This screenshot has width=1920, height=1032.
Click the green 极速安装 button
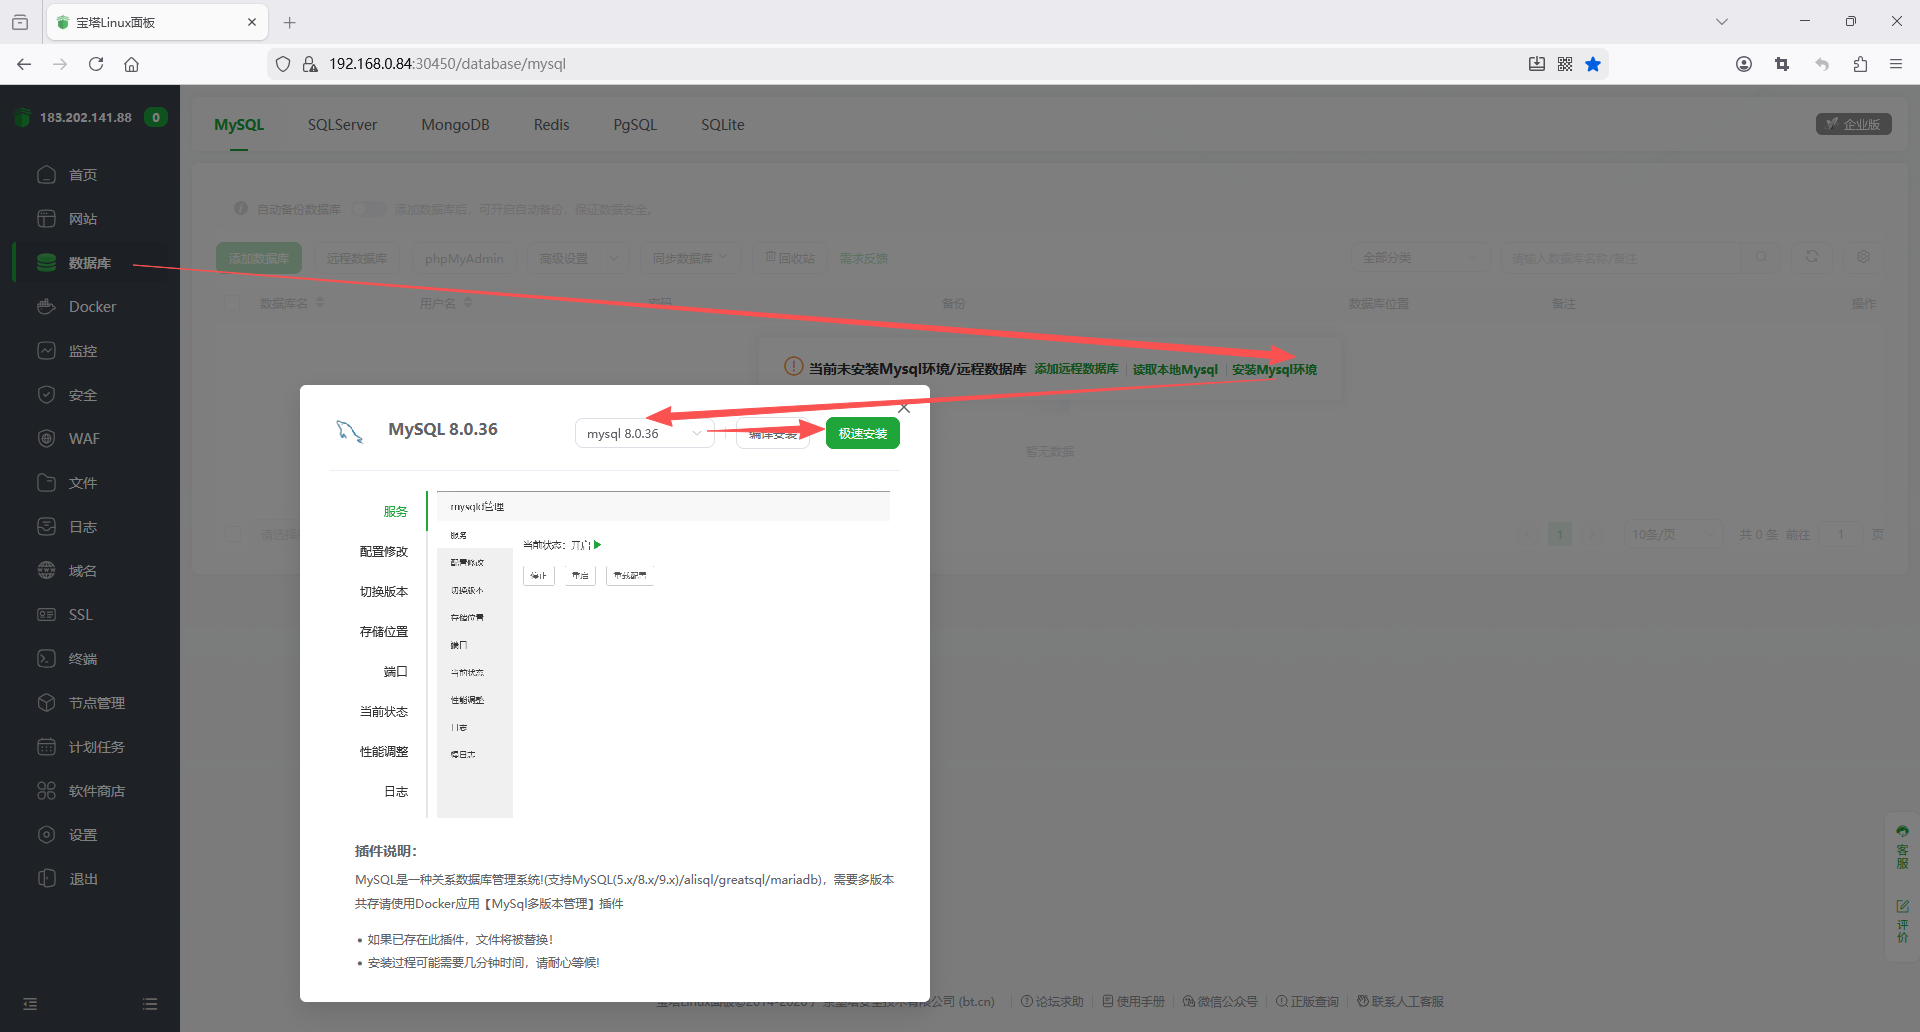coord(862,434)
